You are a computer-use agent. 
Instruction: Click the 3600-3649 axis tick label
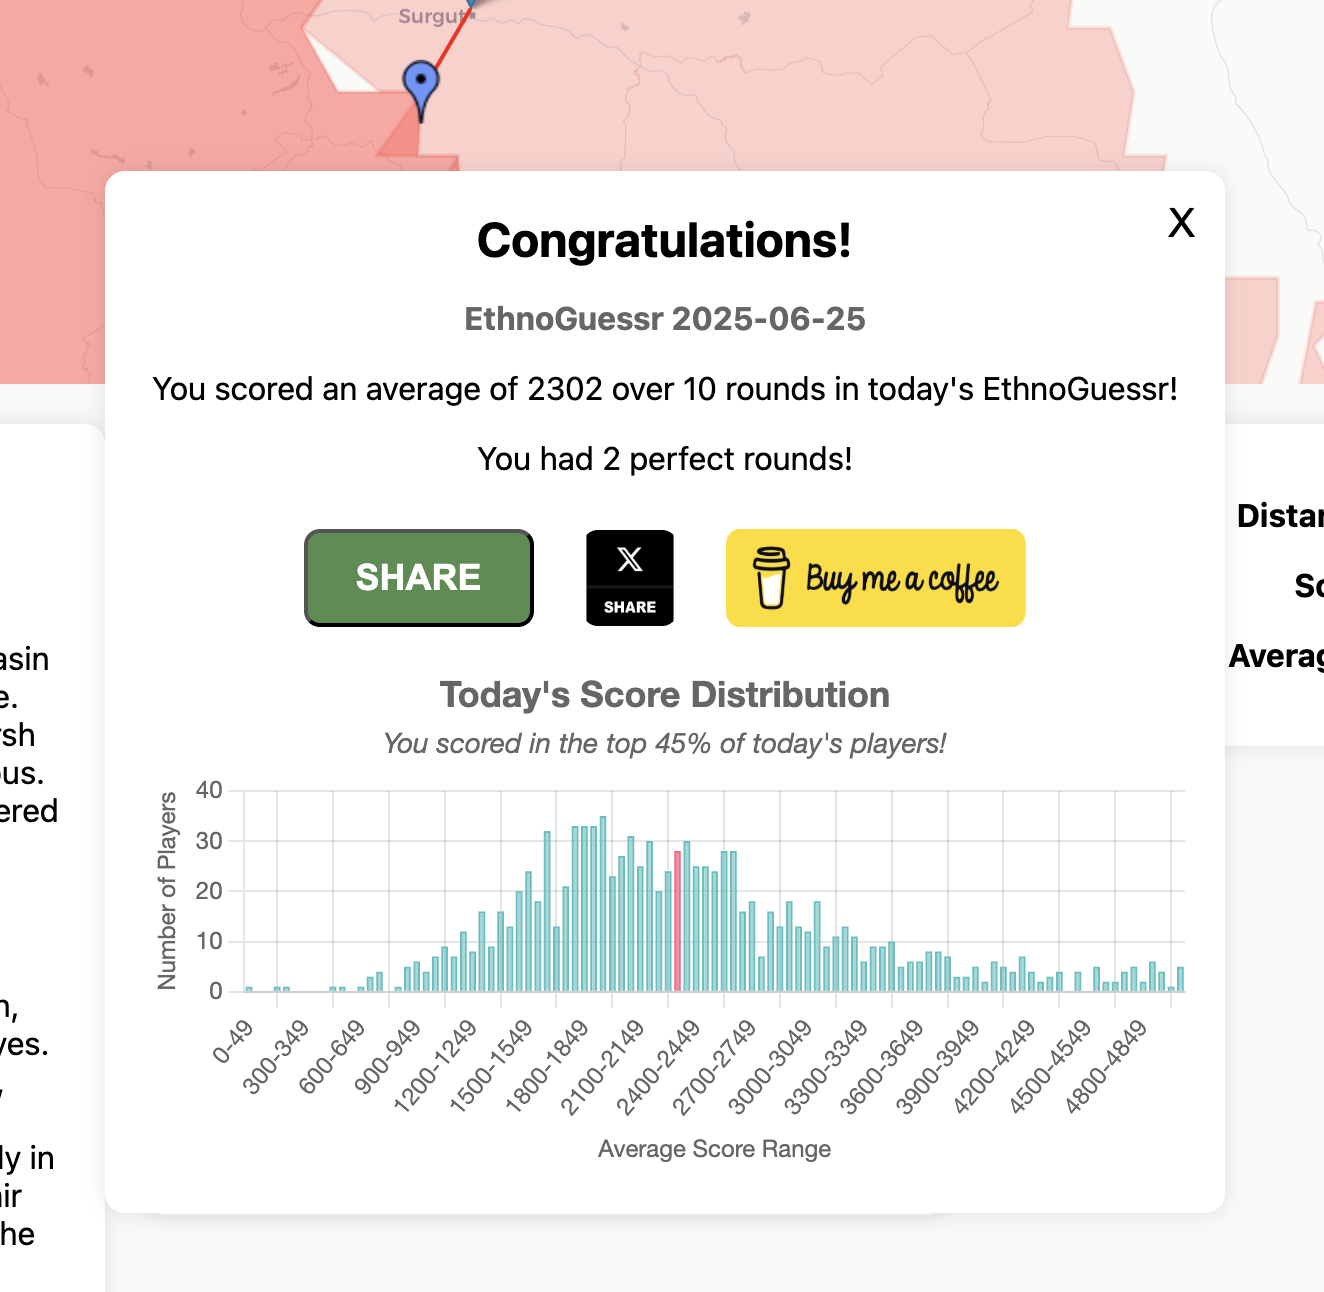[x=882, y=1068]
